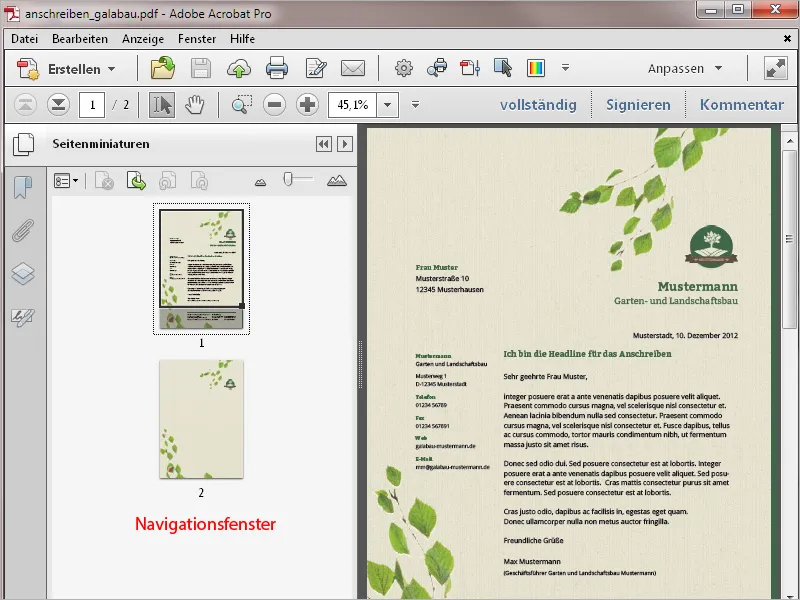This screenshot has height=600, width=800.
Task: Print the document with the printer icon
Action: point(277,68)
